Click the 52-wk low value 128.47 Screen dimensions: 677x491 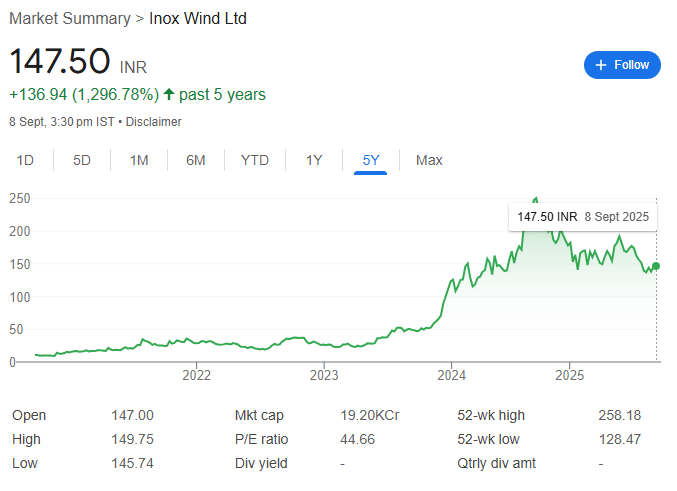point(620,439)
